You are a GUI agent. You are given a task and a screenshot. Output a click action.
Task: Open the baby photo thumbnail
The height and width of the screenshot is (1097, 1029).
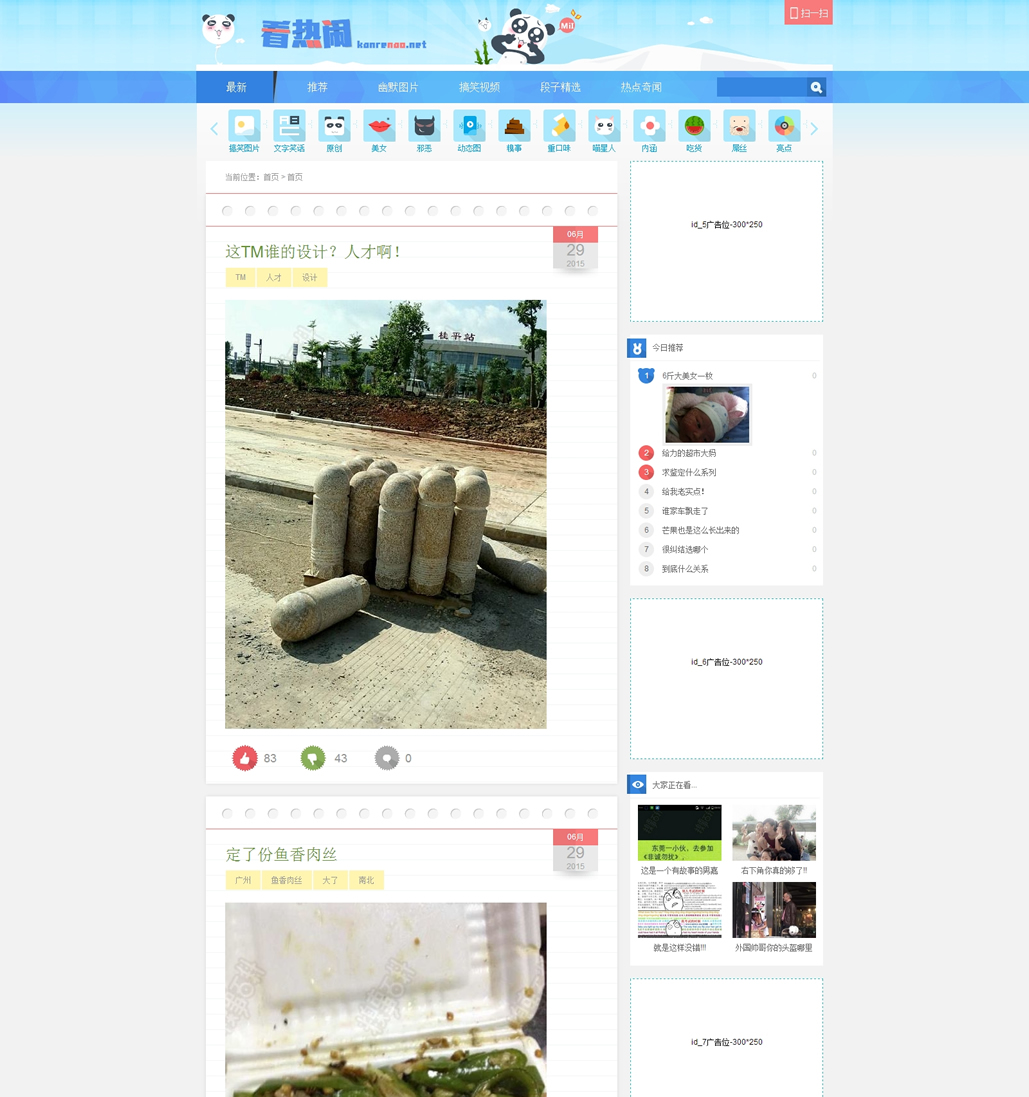coord(707,415)
